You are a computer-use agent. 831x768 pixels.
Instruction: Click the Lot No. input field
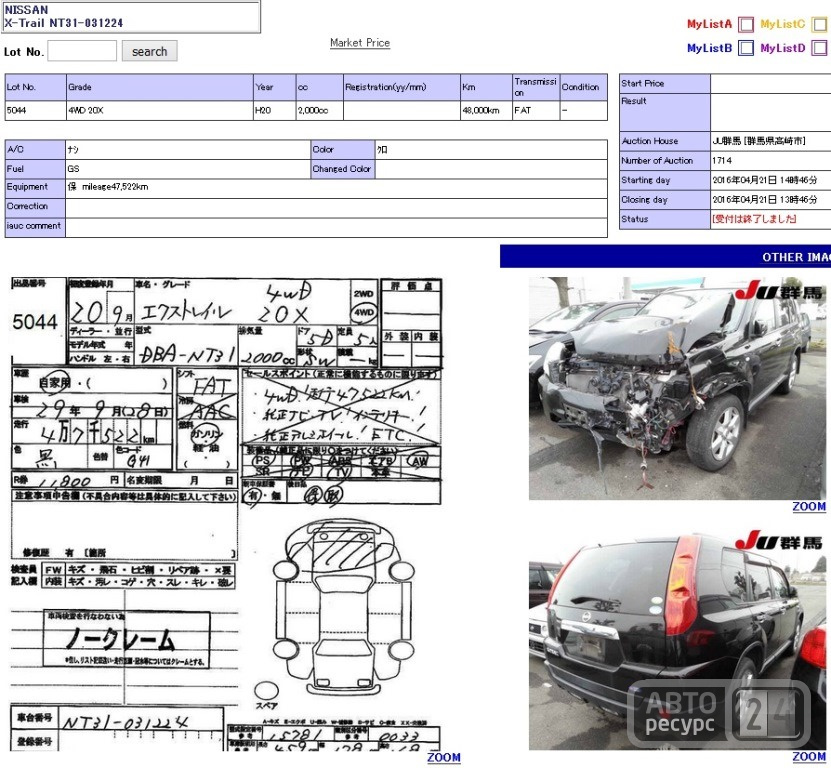tap(82, 51)
